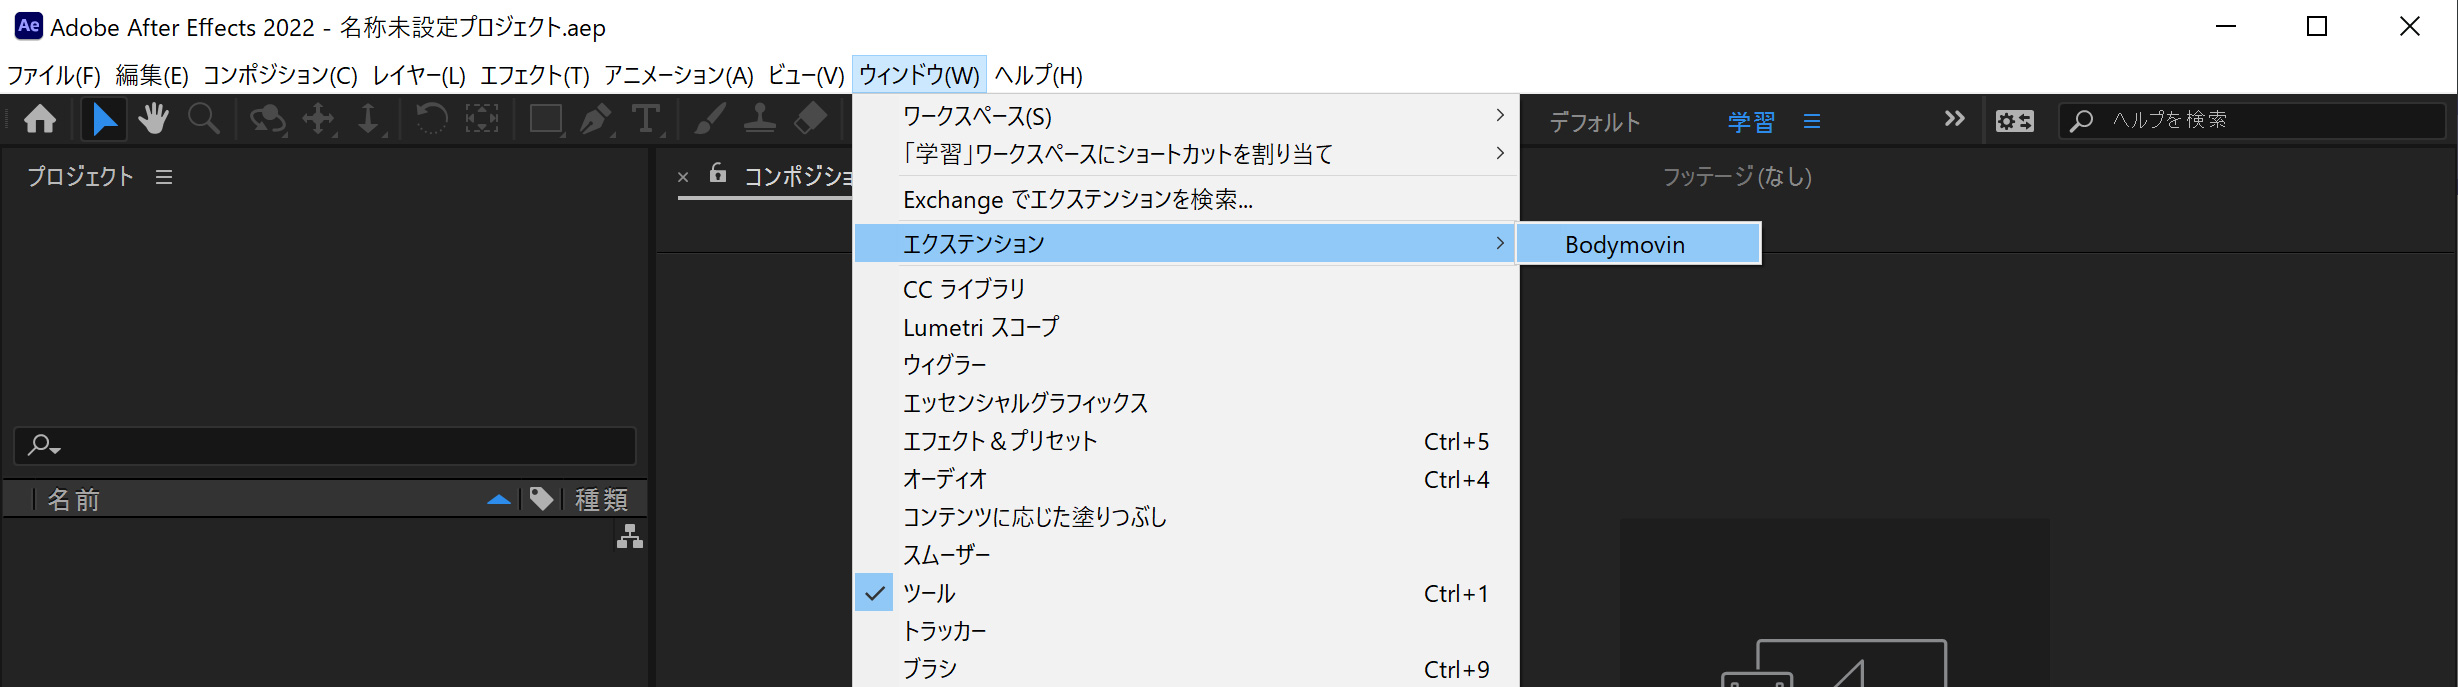Uncheck the checked ツール menu item
Image resolution: width=2458 pixels, height=687 pixels.
click(1186, 593)
